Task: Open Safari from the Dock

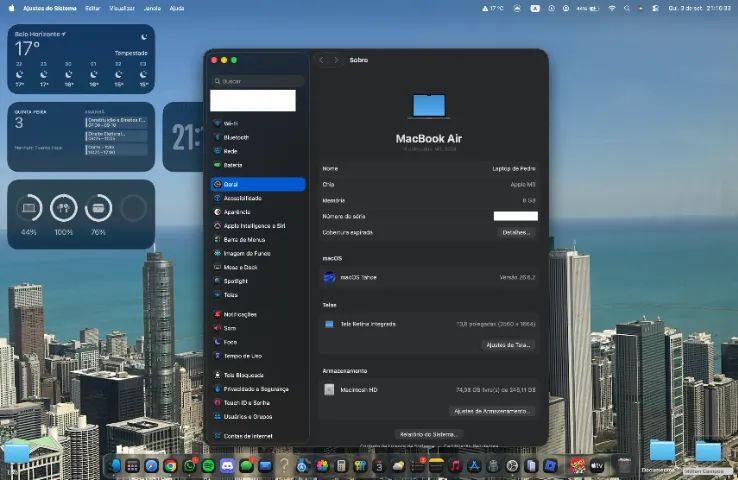Action: pos(151,466)
